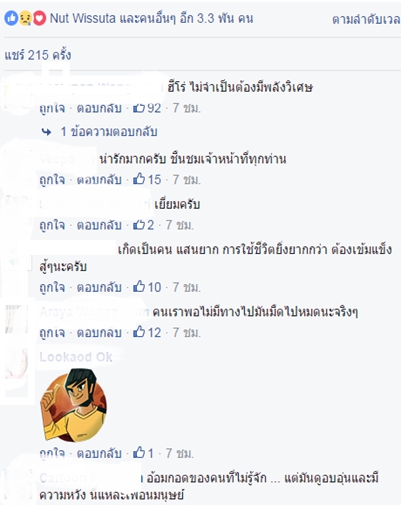This screenshot has width=401, height=508.
Task: Click the thumbs-up icon showing 12 likes
Action: click(x=139, y=332)
